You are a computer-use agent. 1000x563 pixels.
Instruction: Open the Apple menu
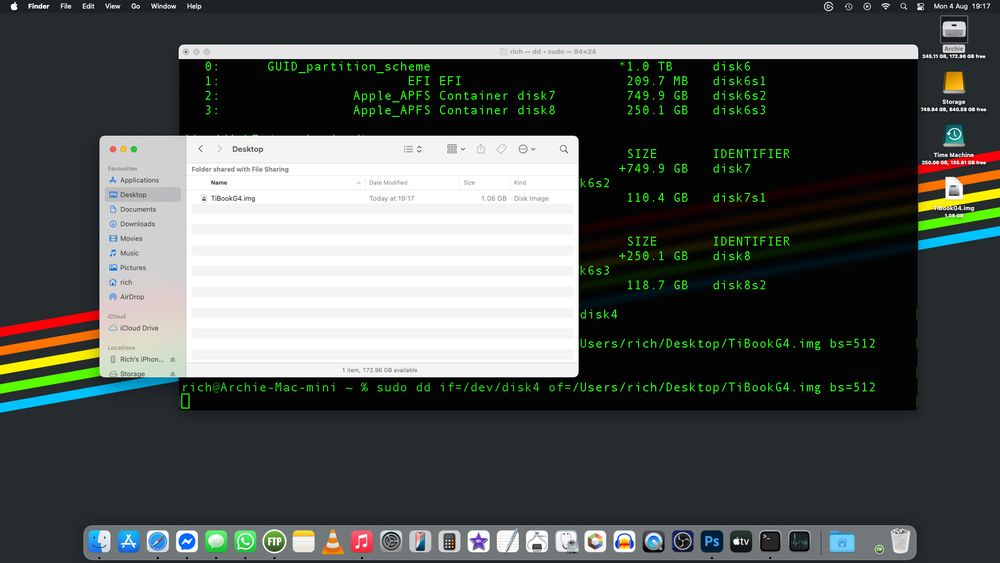pyautogui.click(x=14, y=6)
